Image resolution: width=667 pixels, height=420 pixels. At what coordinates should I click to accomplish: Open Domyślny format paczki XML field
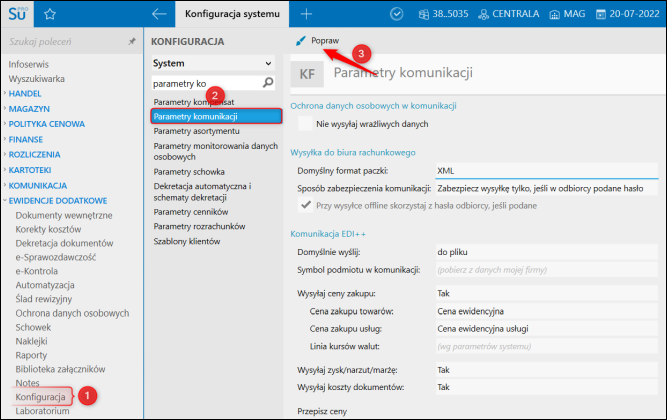547,171
